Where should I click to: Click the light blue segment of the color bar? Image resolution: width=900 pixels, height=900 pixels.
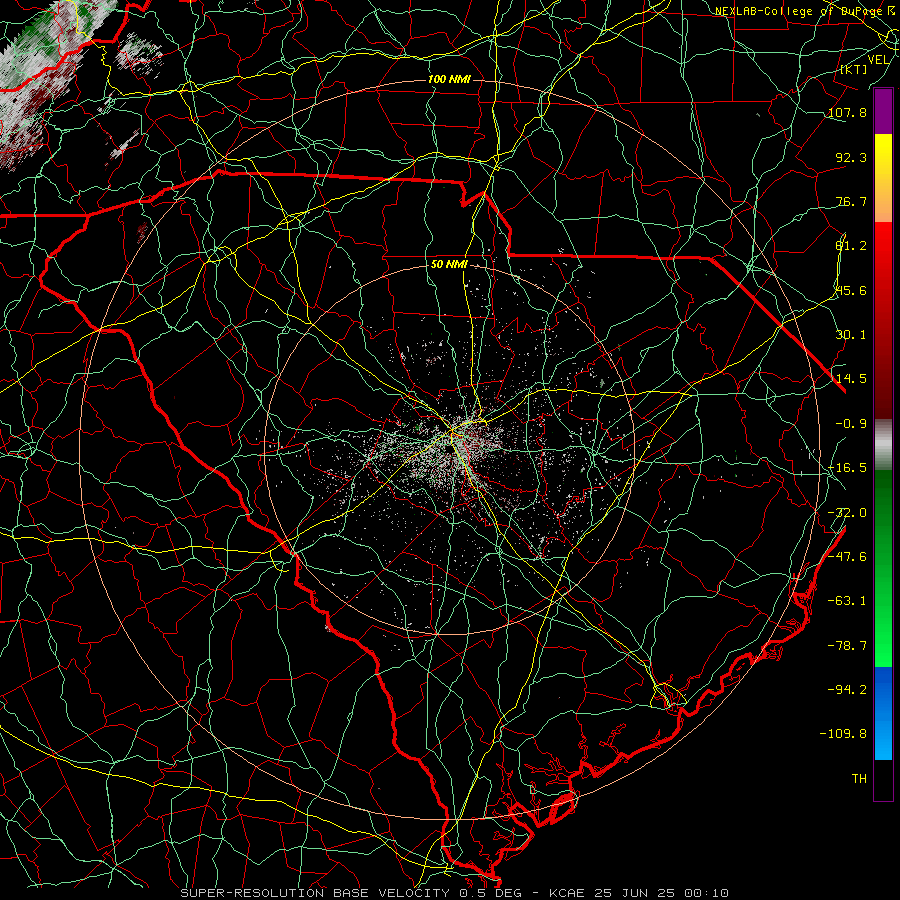(x=883, y=713)
